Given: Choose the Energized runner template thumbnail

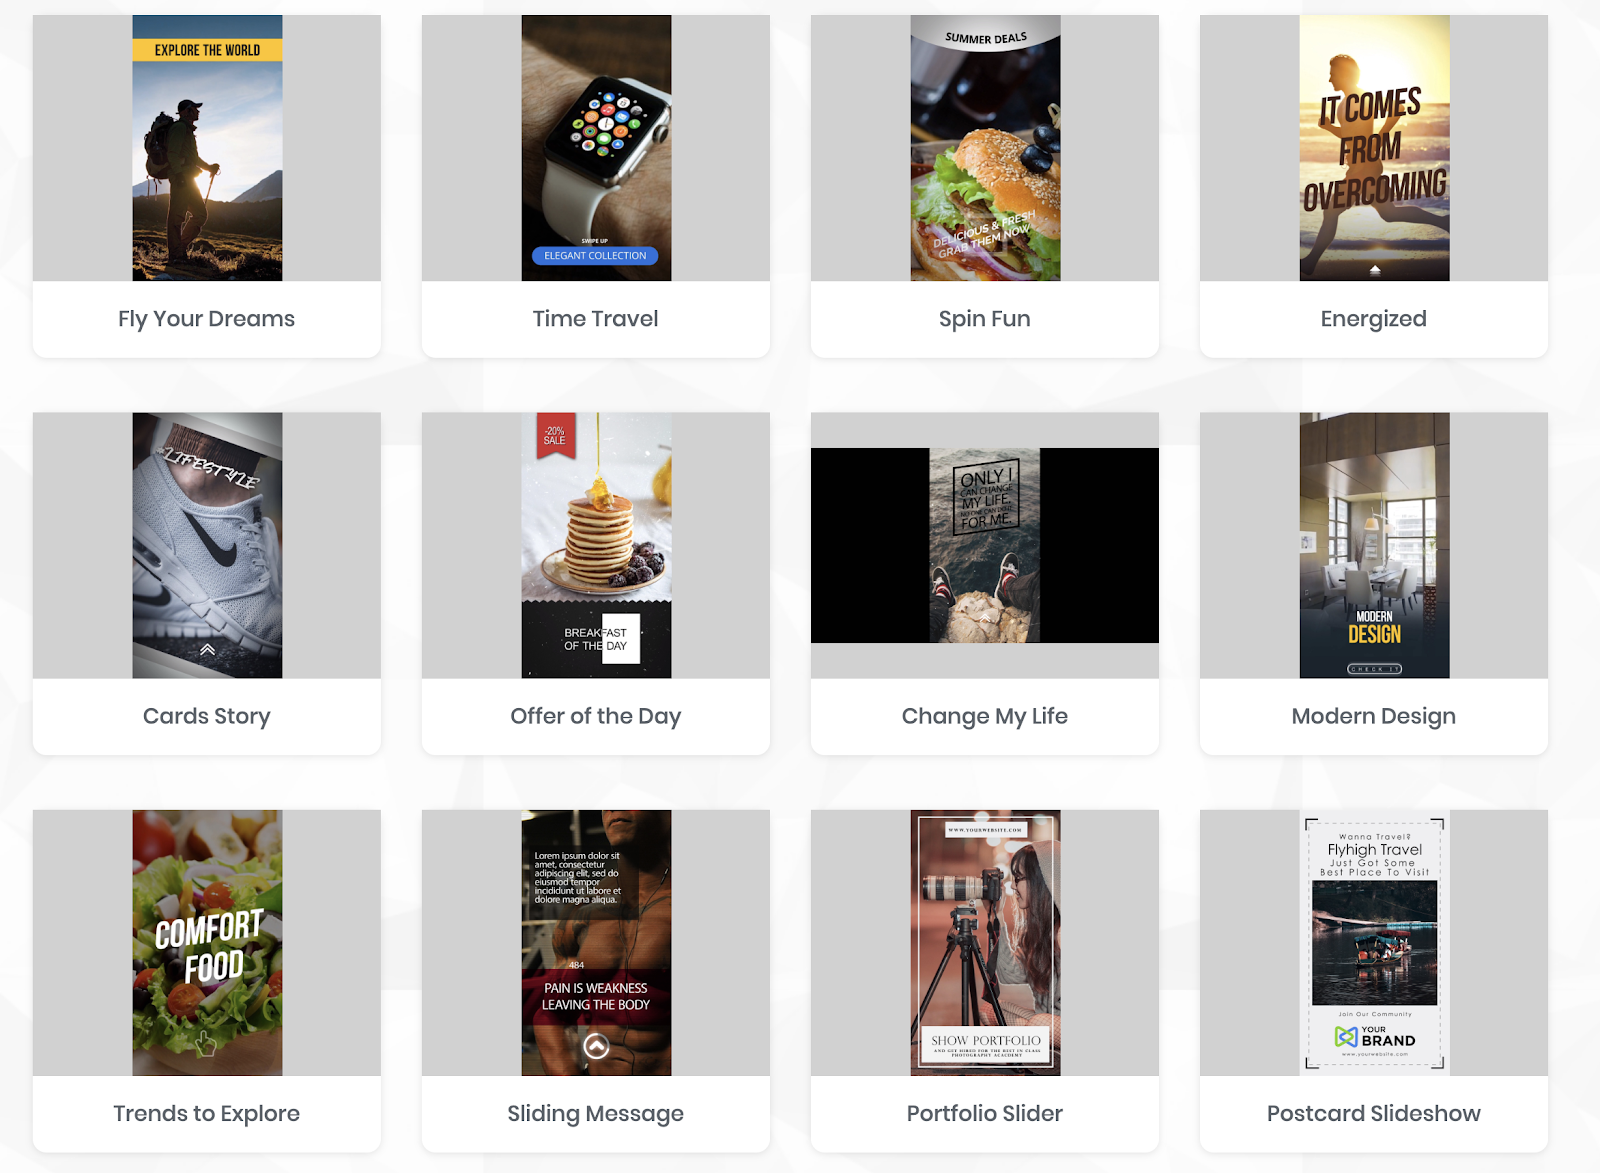Looking at the screenshot, I should point(1374,148).
